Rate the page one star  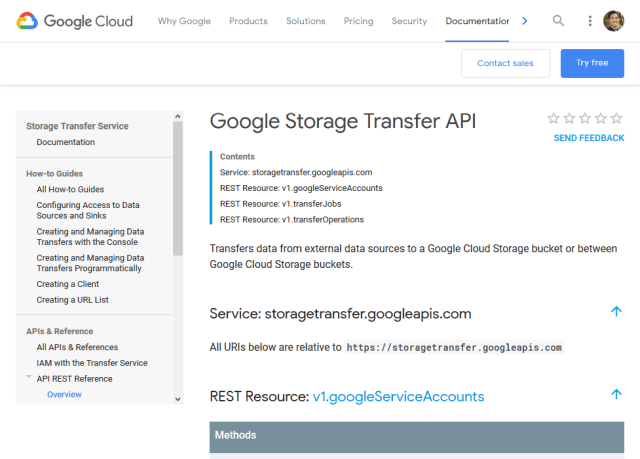pos(553,118)
